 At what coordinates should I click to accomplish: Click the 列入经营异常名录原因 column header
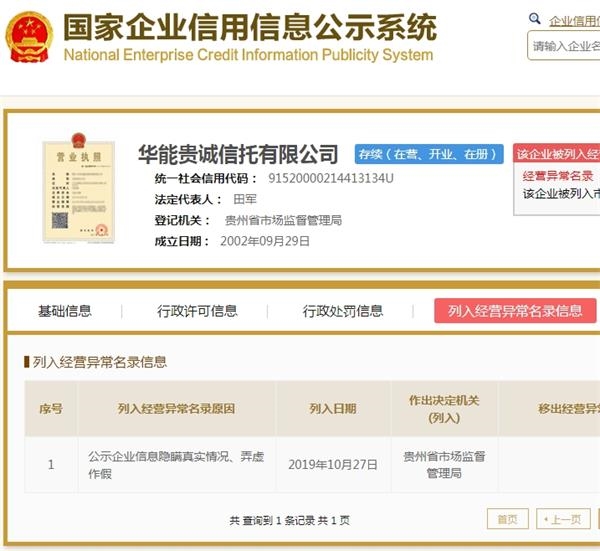[176, 409]
